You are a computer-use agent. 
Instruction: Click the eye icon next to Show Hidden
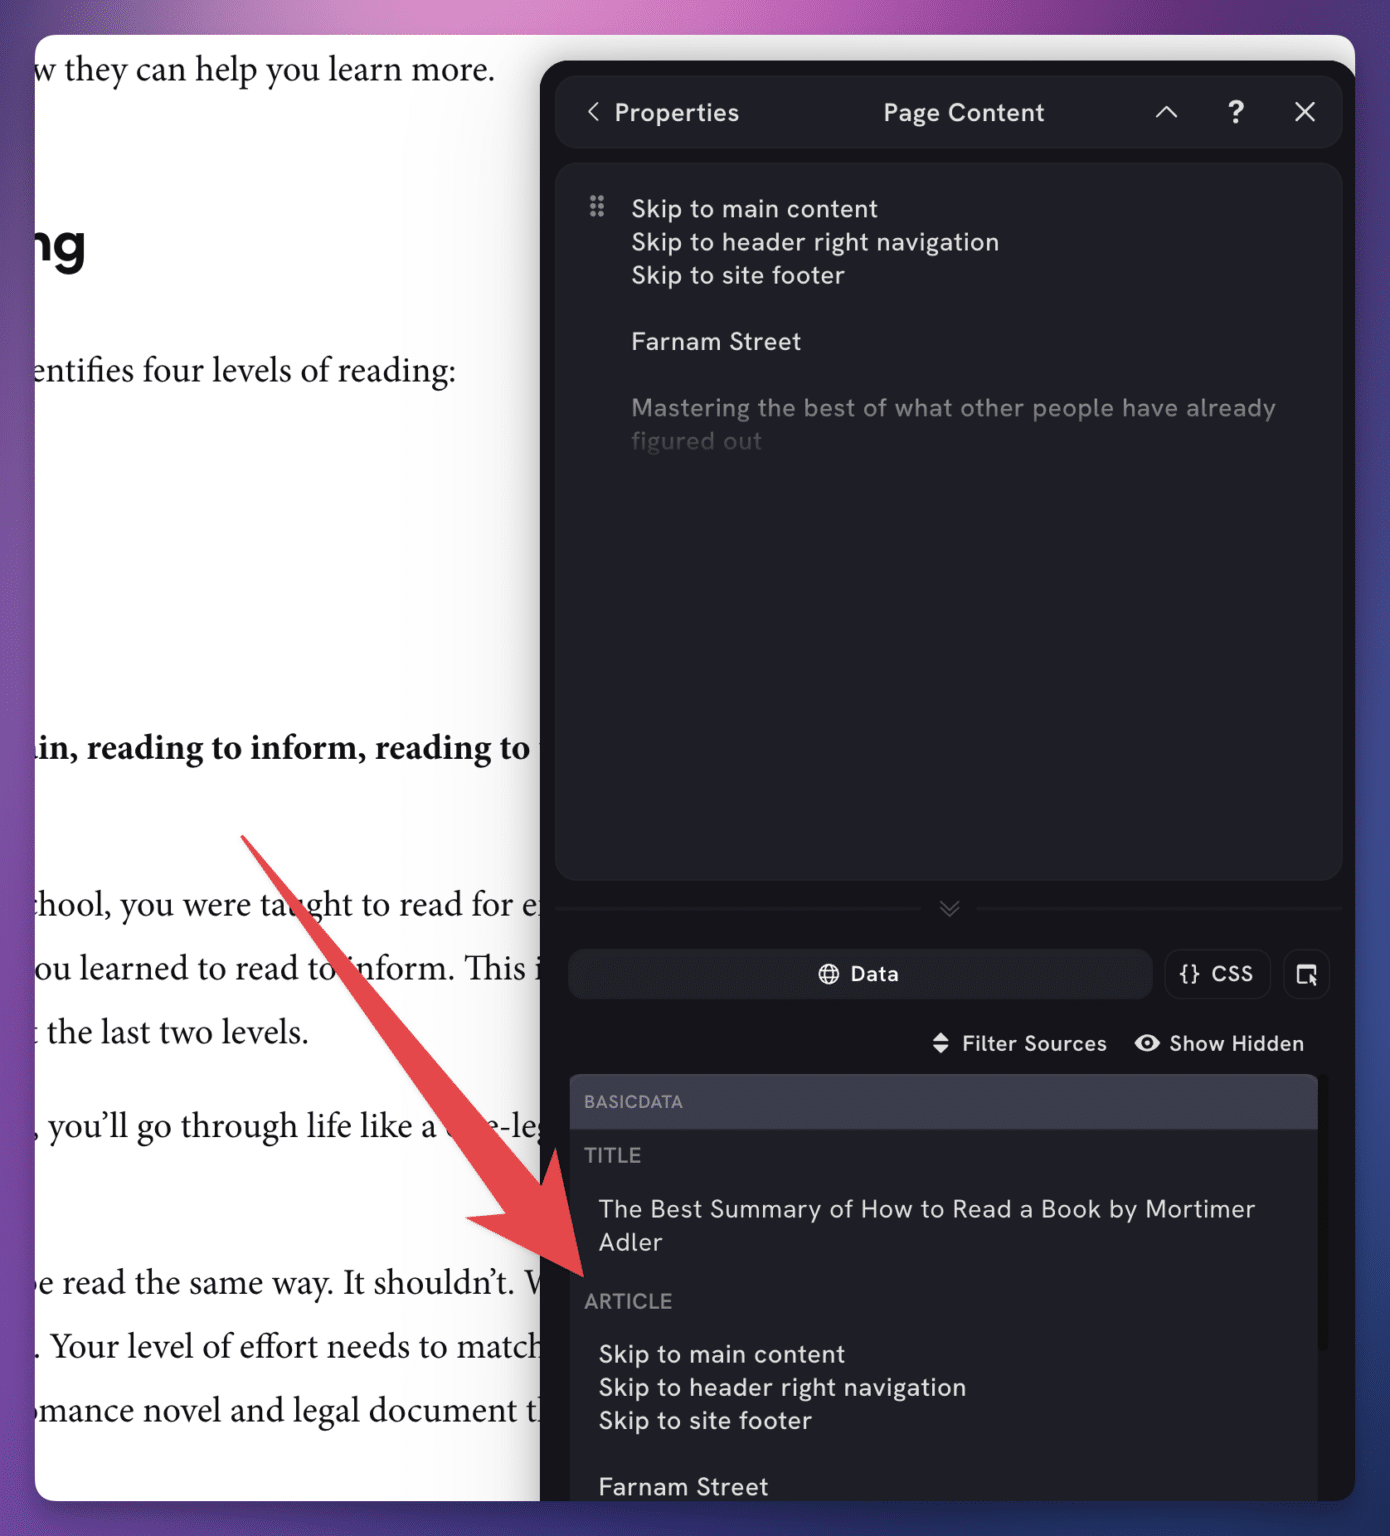(x=1146, y=1043)
